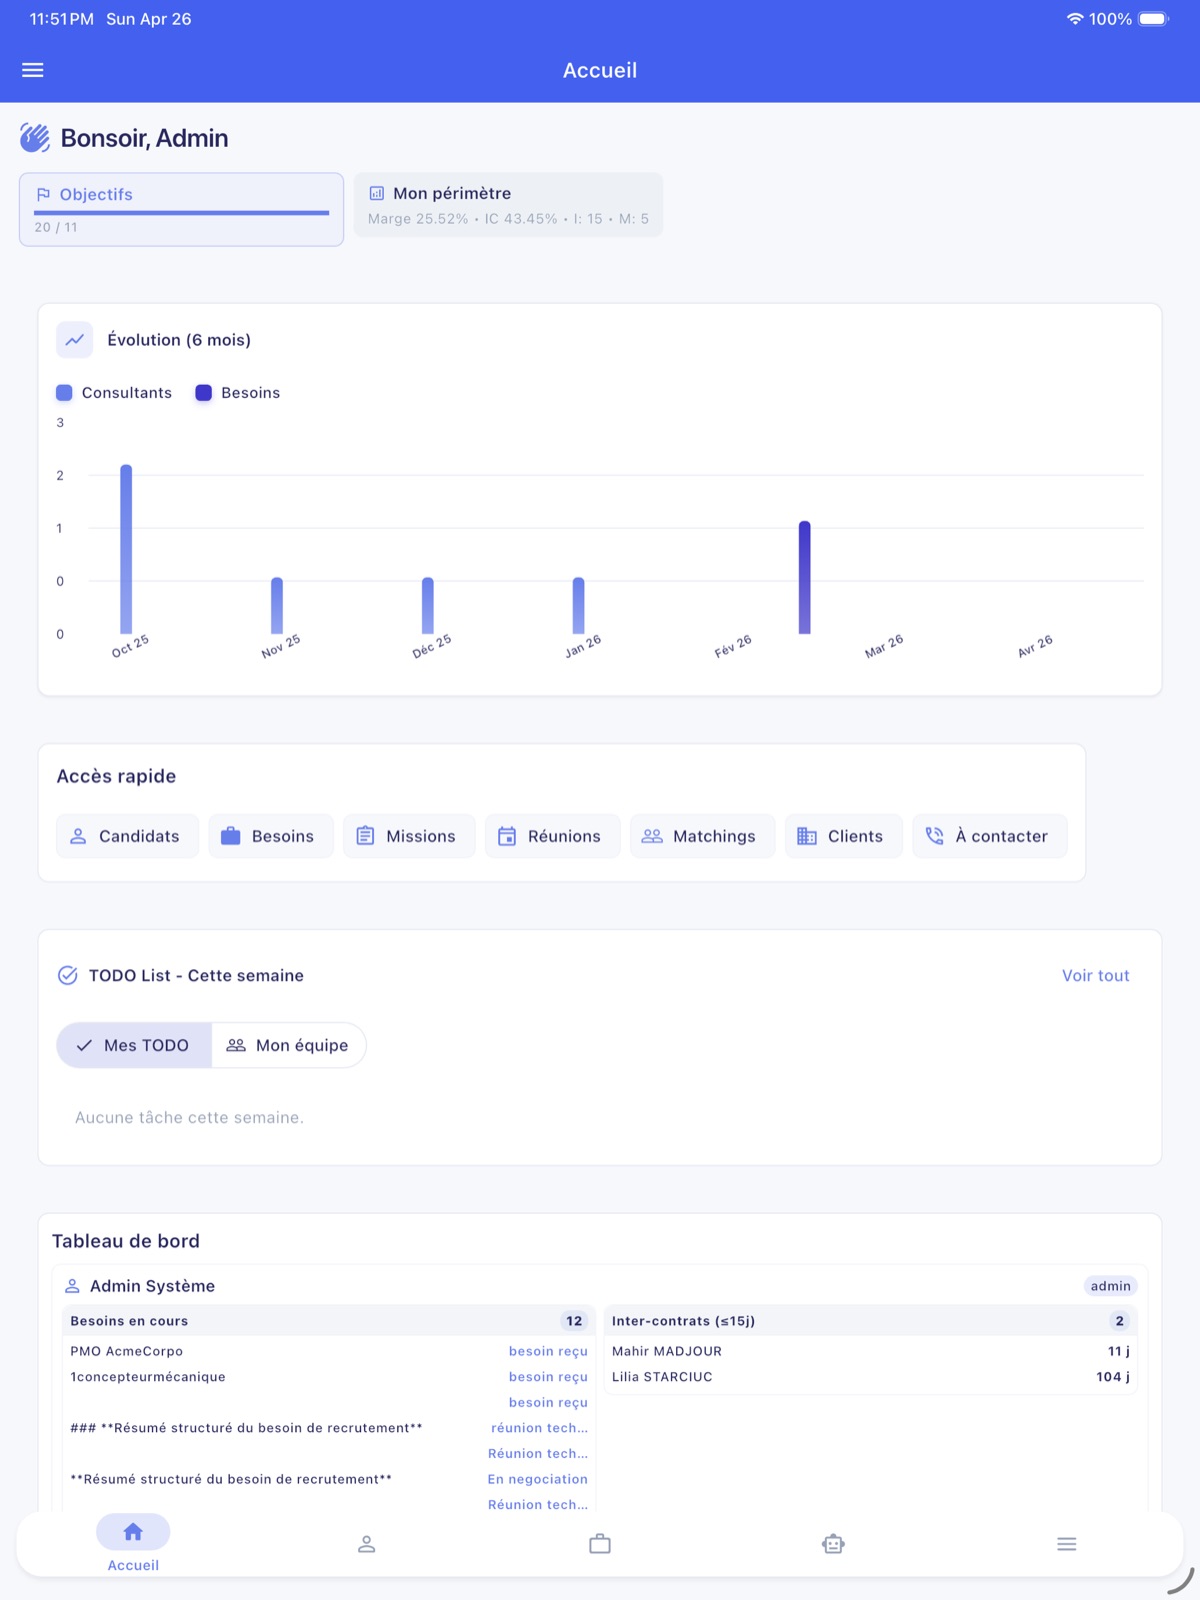Open the briefcase tab in bottom bar
1200x1600 pixels.
point(600,1544)
